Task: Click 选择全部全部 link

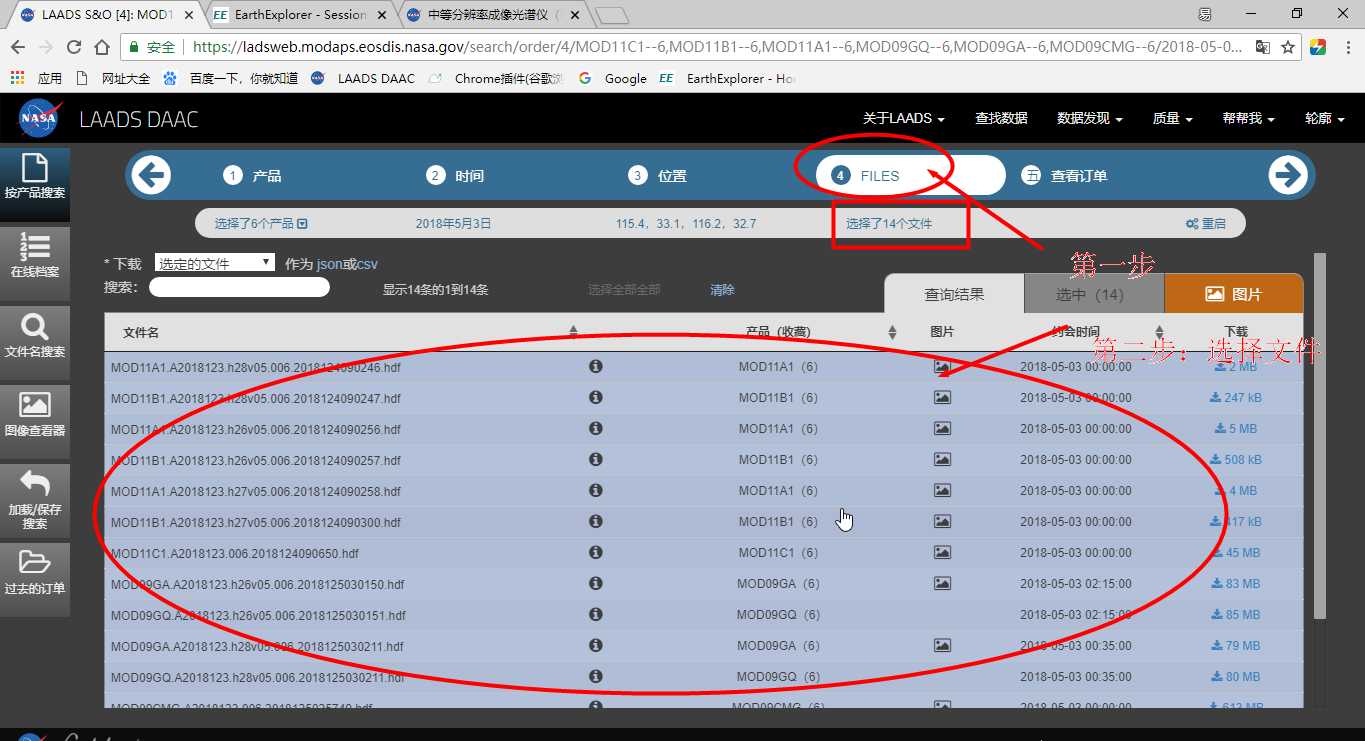Action: pos(624,290)
